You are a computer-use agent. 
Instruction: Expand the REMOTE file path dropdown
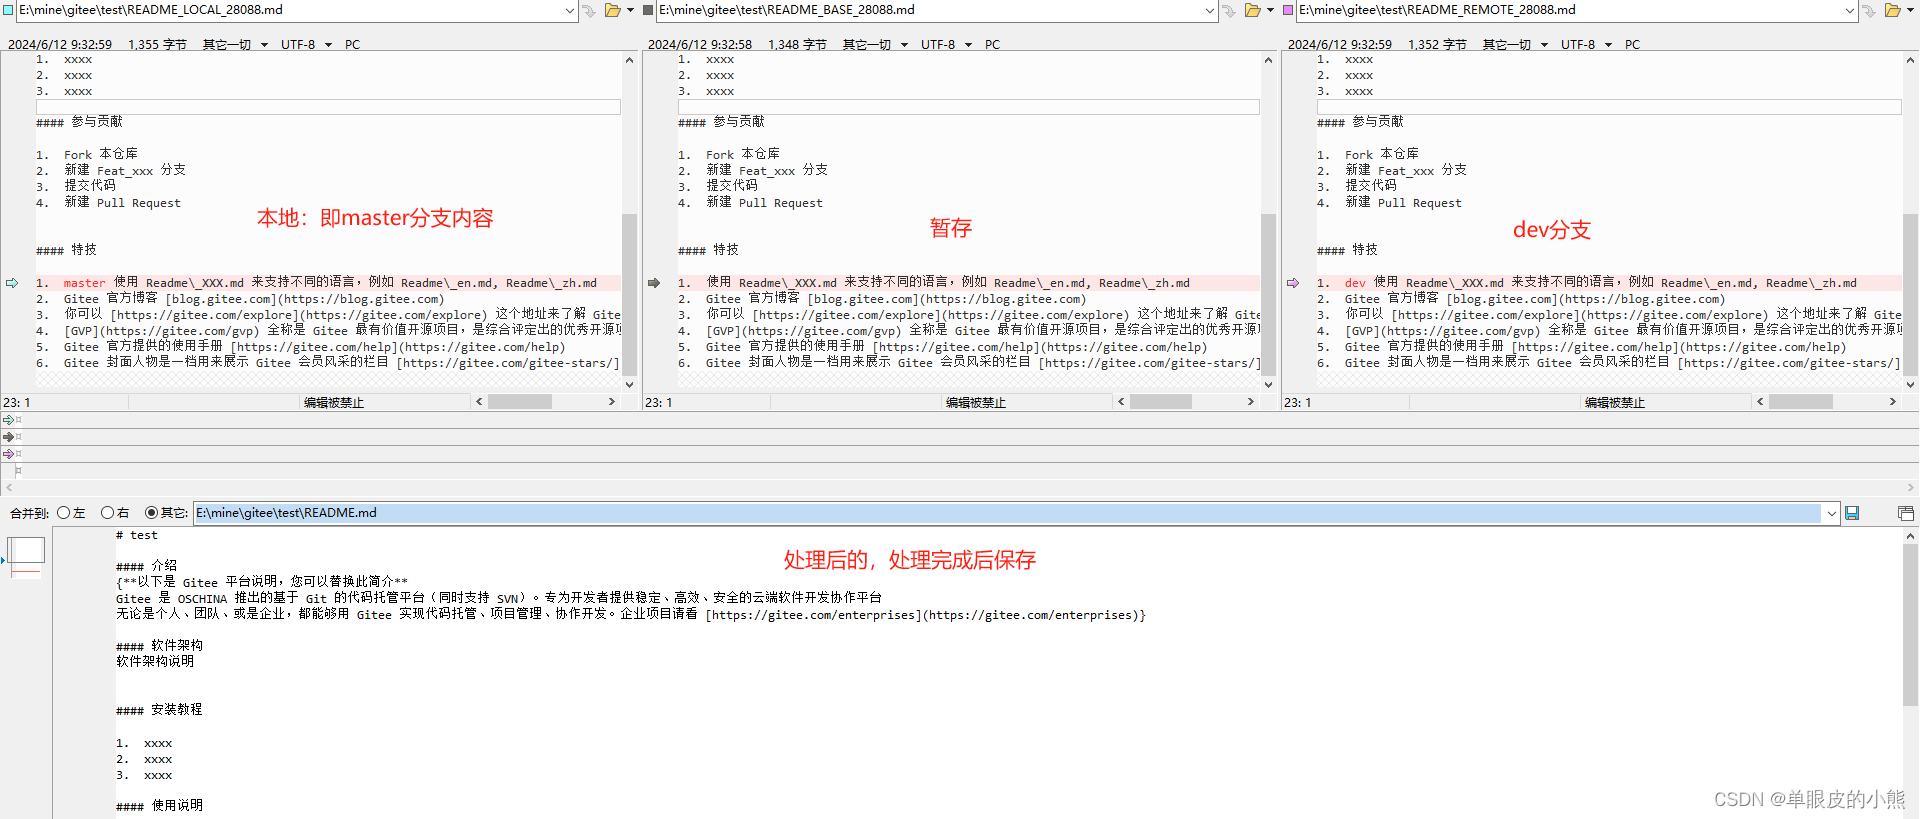click(1850, 10)
